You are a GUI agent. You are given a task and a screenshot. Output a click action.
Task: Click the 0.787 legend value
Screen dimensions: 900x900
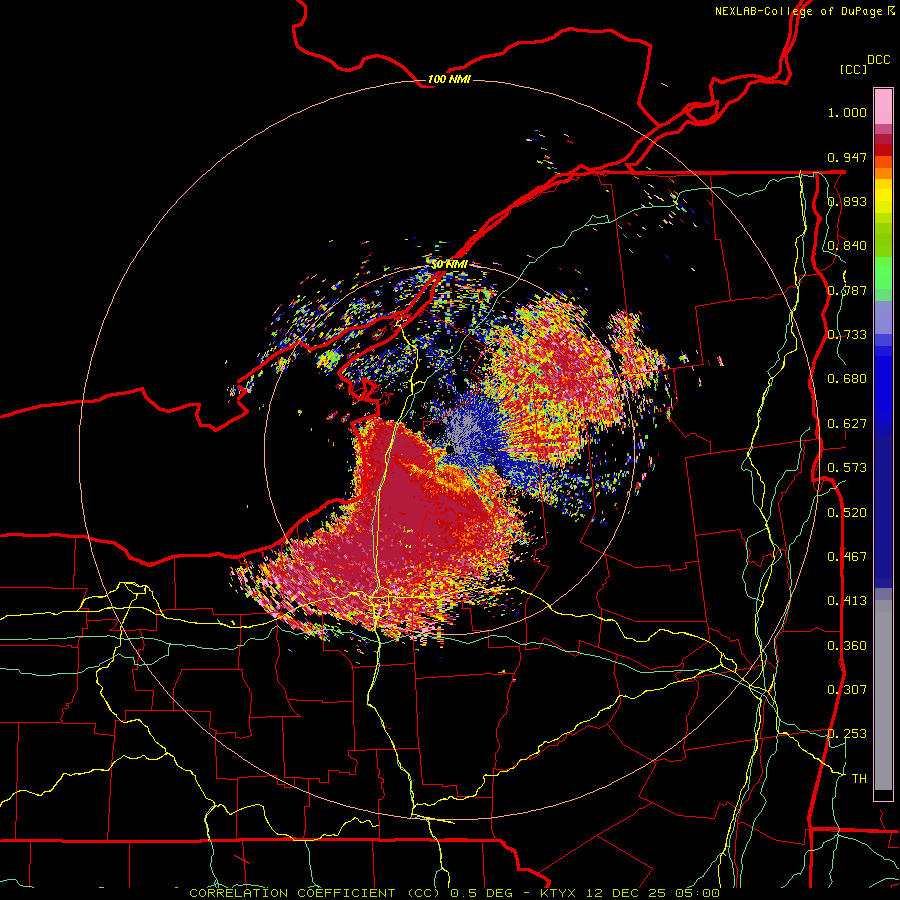pyautogui.click(x=847, y=290)
